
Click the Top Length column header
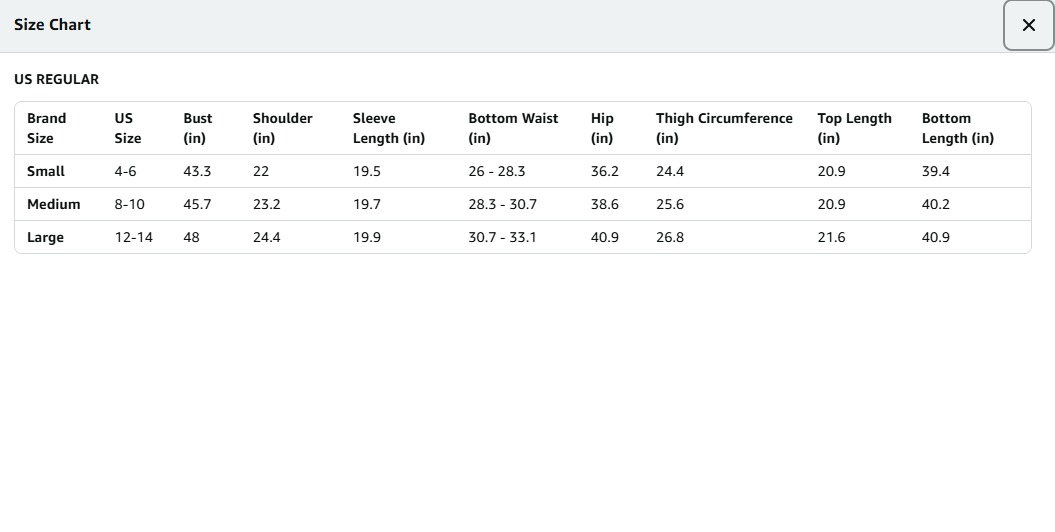click(x=854, y=128)
